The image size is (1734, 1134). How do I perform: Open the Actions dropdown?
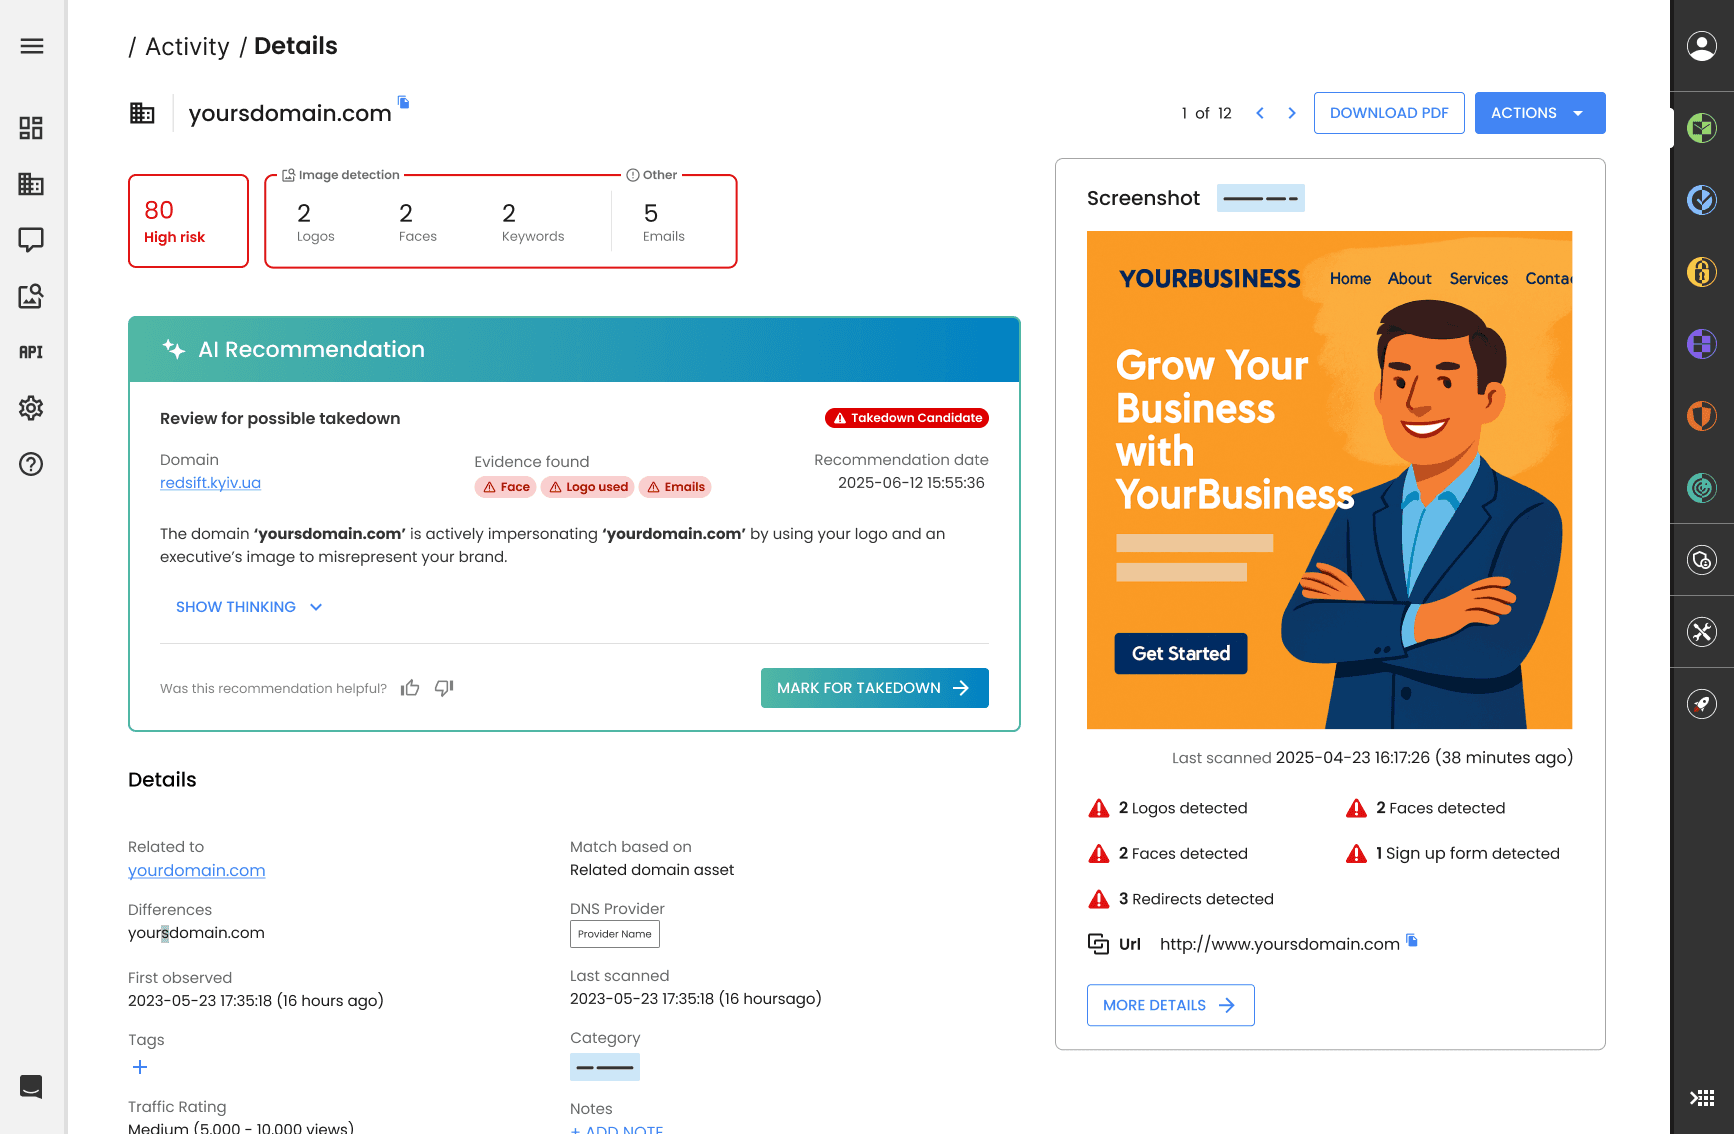pos(1539,113)
